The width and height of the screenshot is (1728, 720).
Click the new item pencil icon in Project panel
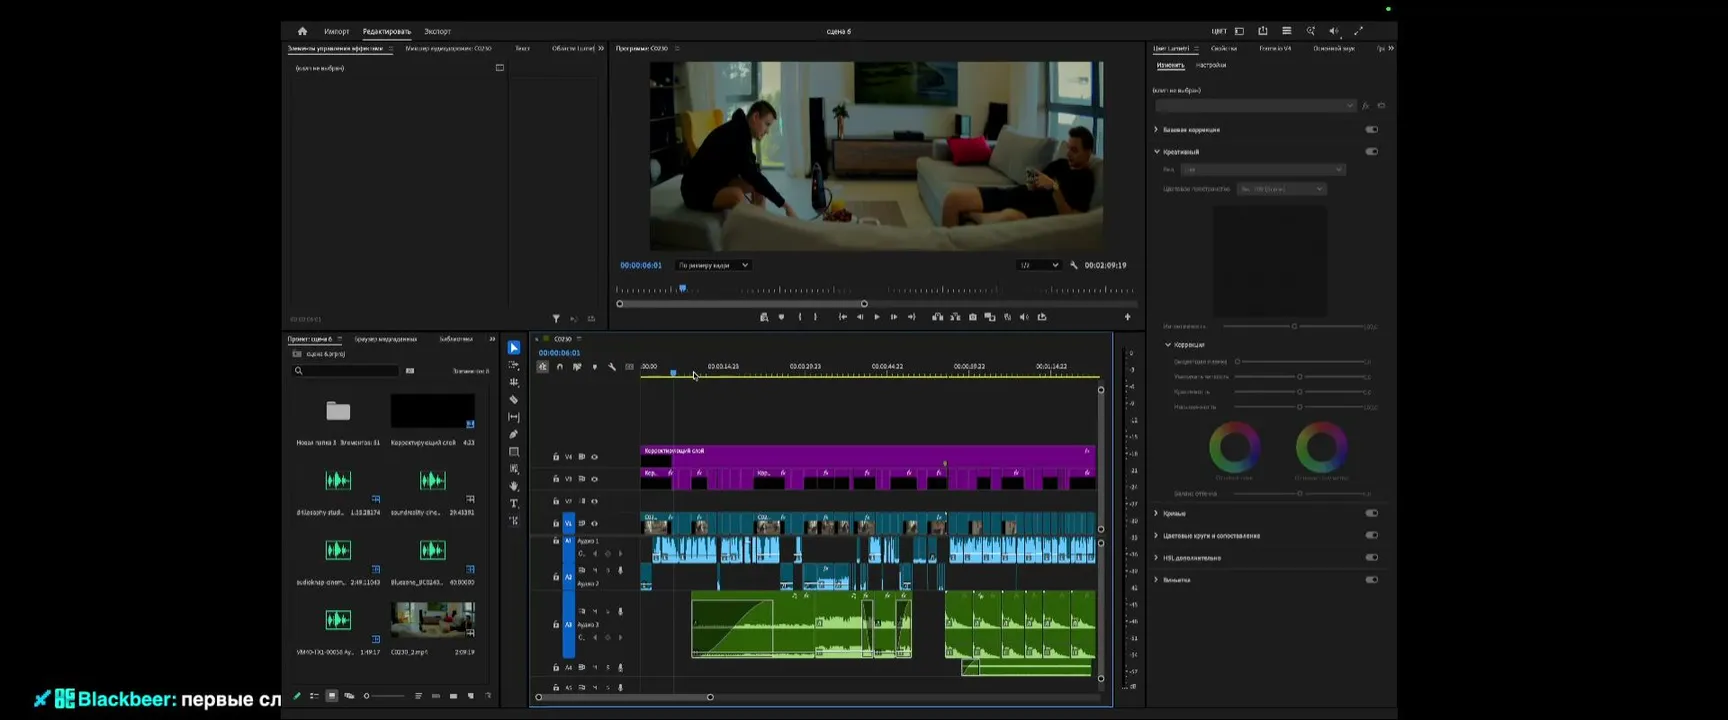point(296,696)
